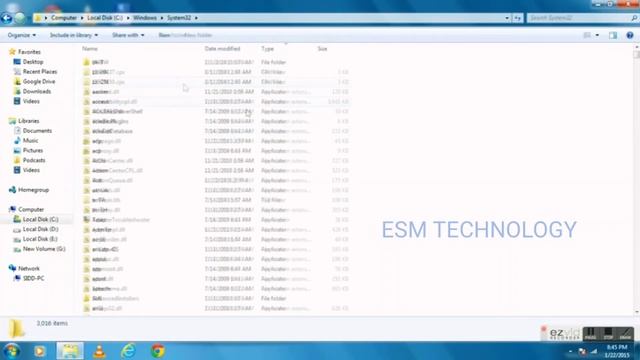
Task: Click Computer in the address breadcrumb
Action: pyautogui.click(x=64, y=18)
